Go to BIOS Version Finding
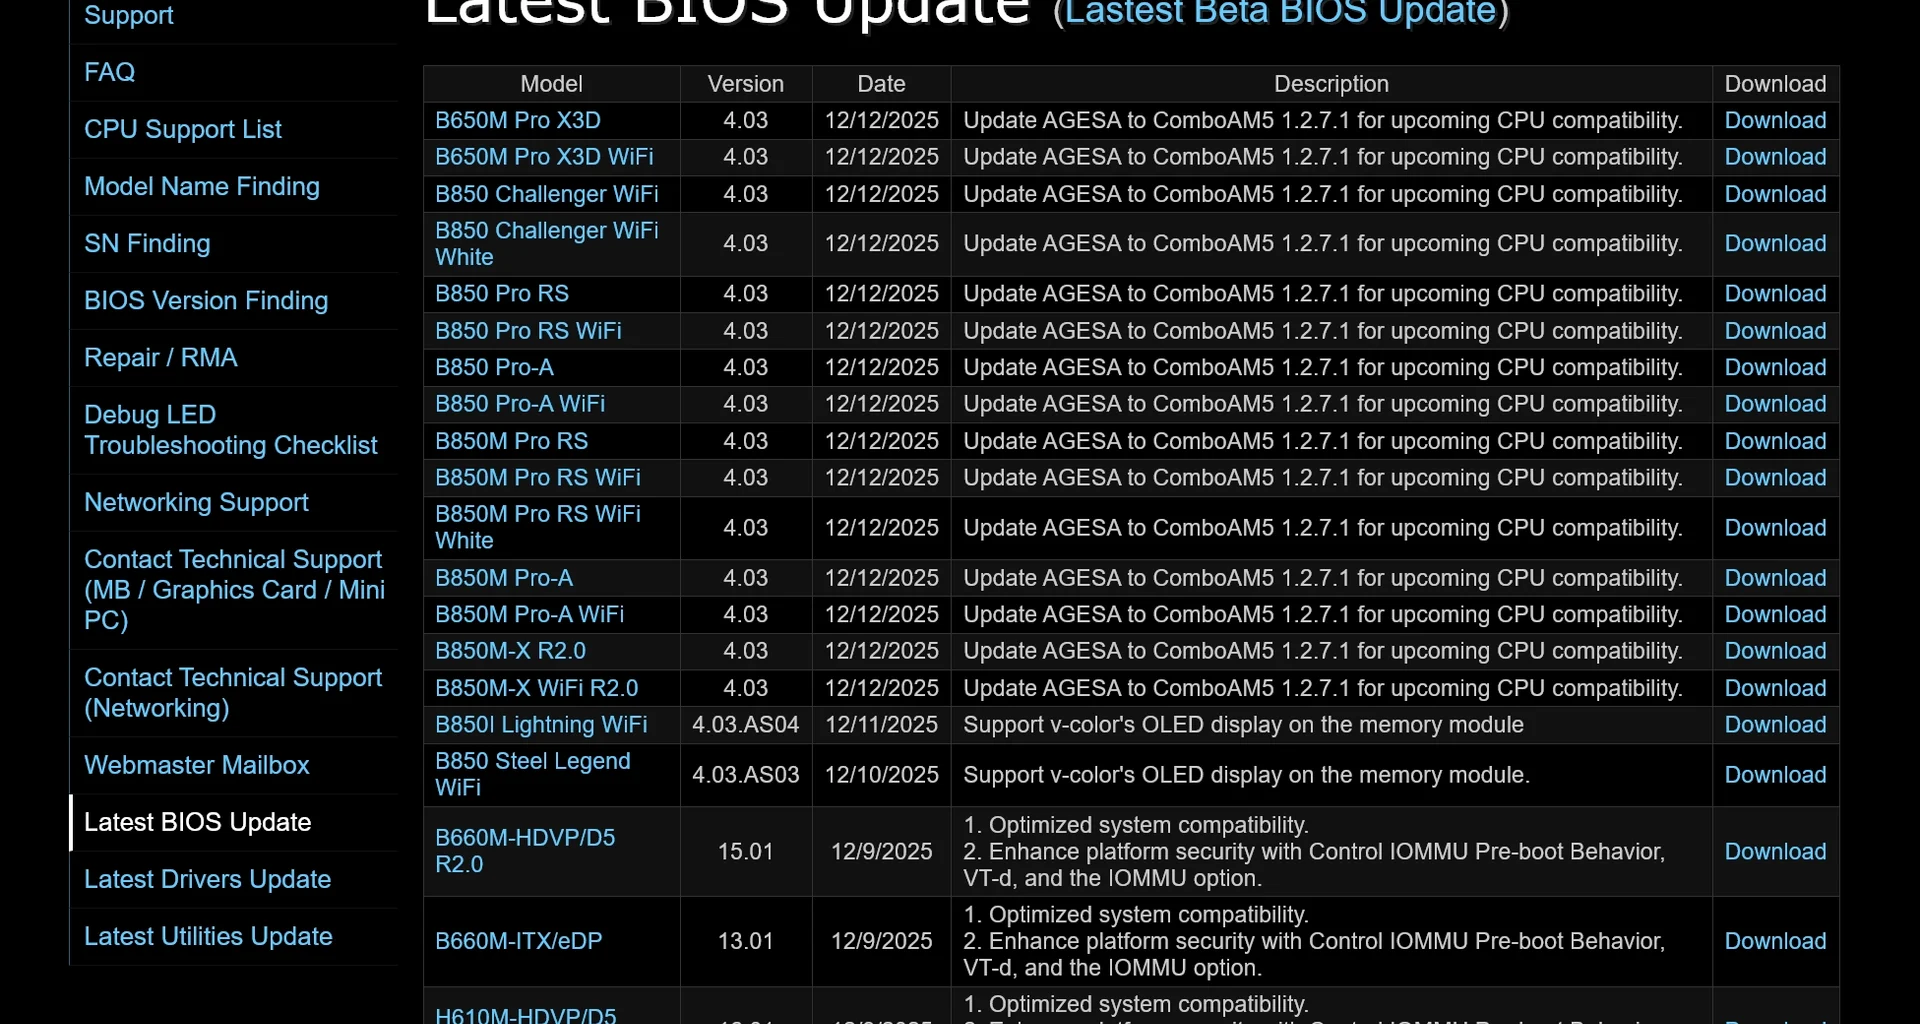The width and height of the screenshot is (1920, 1024). click(206, 300)
